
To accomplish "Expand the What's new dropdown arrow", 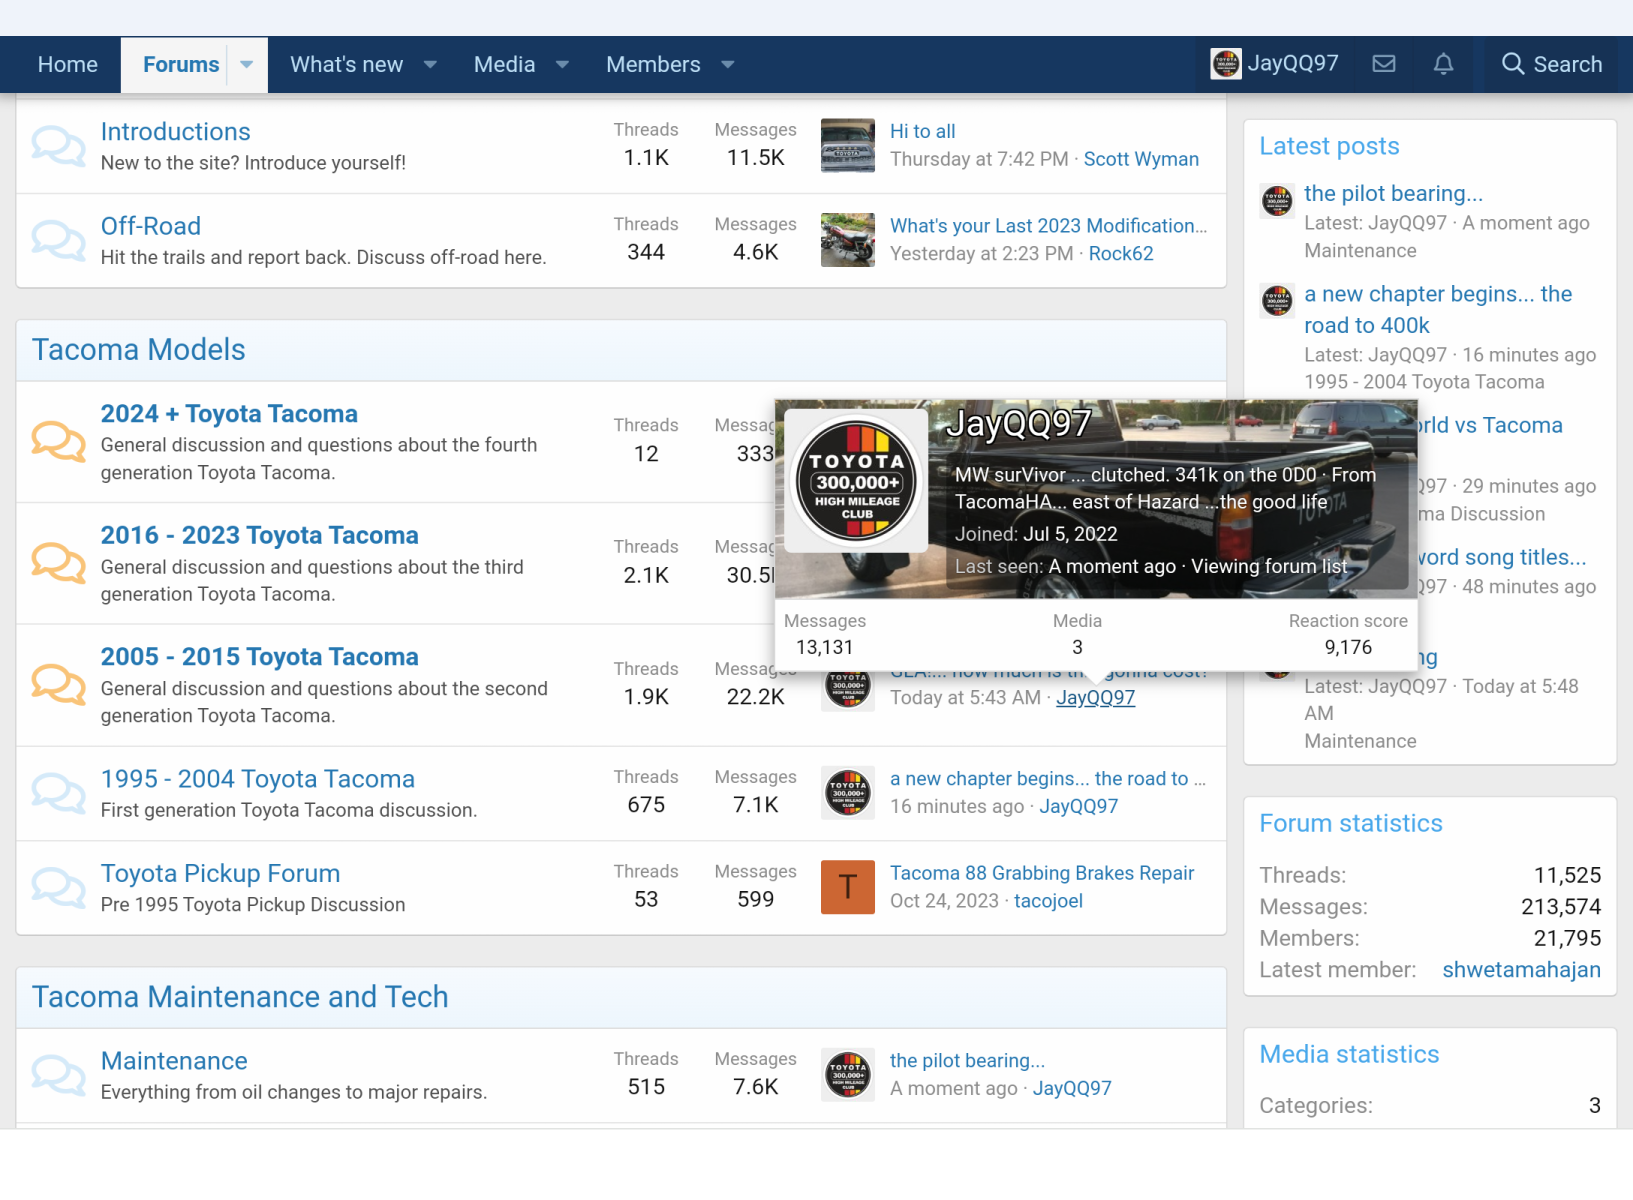I will coord(431,65).
